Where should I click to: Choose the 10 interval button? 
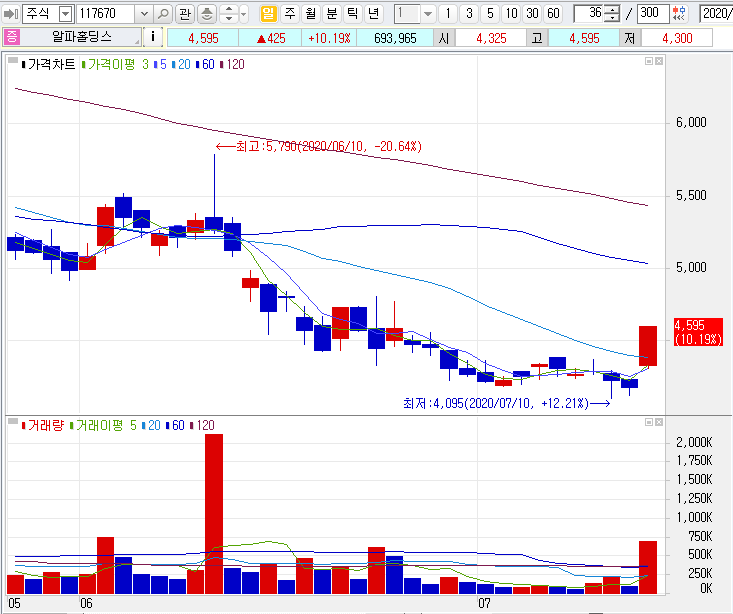tap(511, 14)
